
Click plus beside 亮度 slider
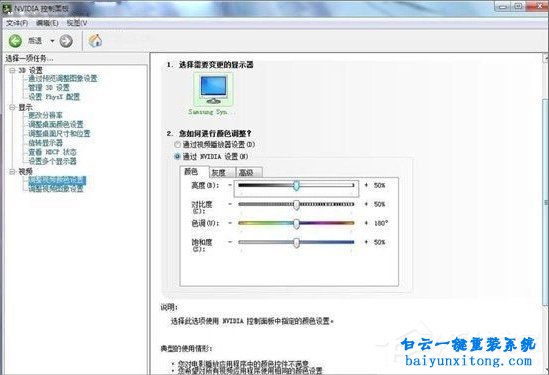click(x=366, y=185)
